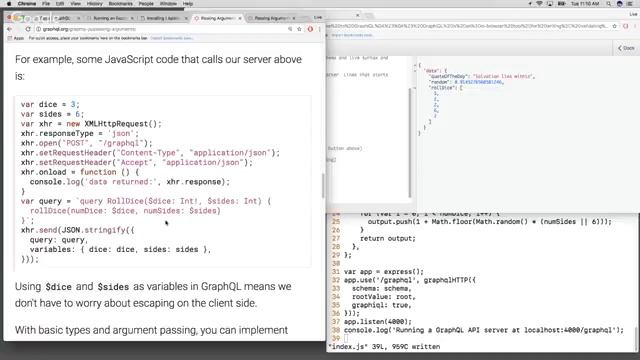The height and width of the screenshot is (360, 640).
Task: Bookmark the graphql.org page with the star
Action: [299, 29]
